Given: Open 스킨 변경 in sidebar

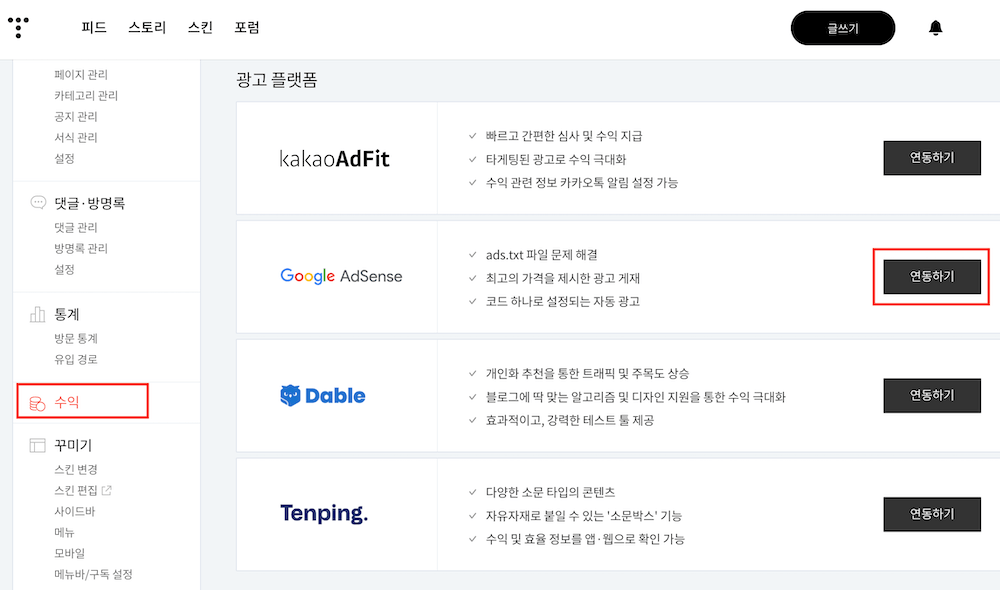Looking at the screenshot, I should click(76, 469).
